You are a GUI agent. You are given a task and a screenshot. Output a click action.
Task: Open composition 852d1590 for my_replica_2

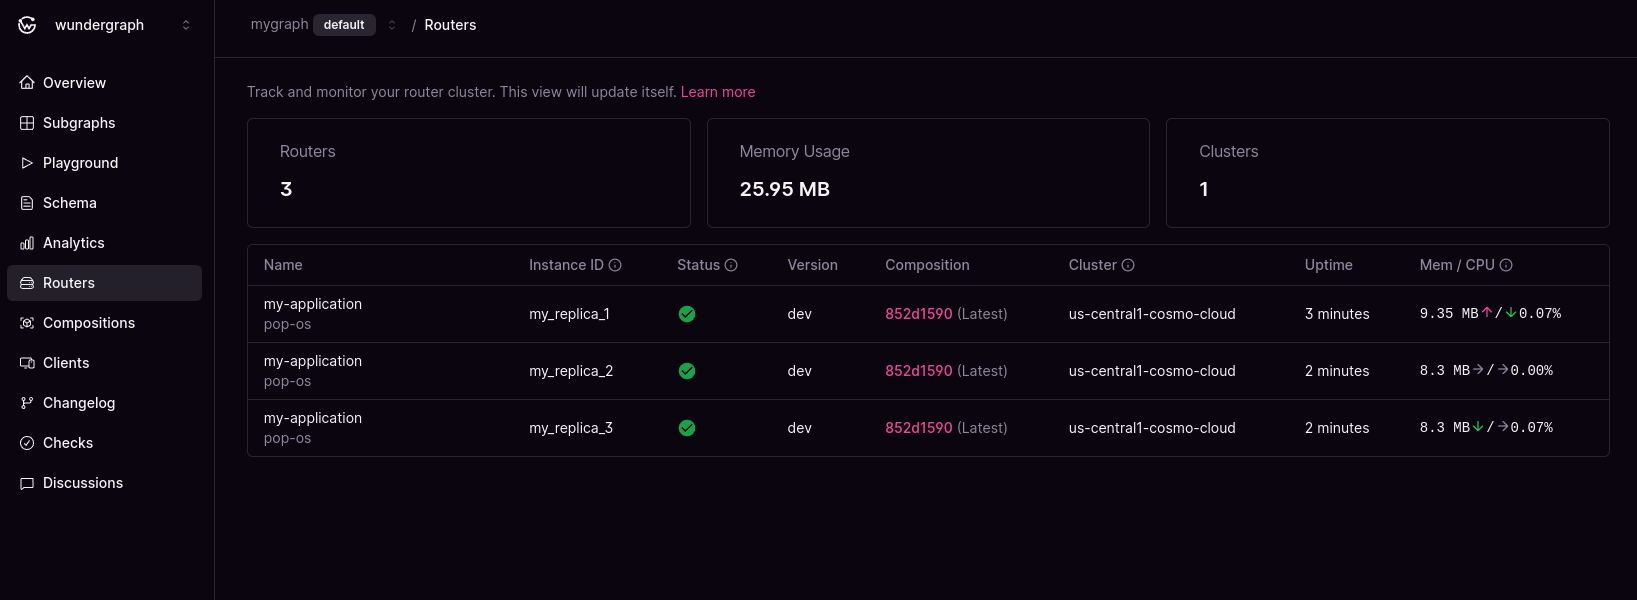tap(918, 371)
